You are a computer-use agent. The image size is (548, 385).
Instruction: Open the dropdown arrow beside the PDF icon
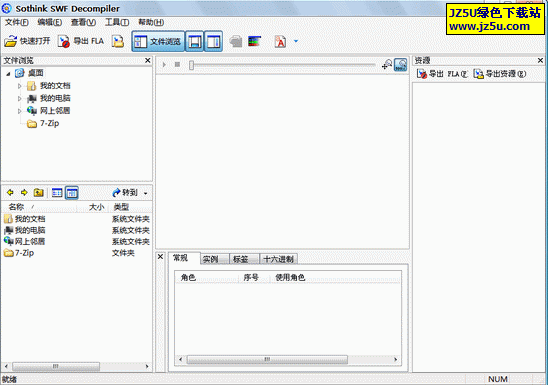(x=296, y=41)
